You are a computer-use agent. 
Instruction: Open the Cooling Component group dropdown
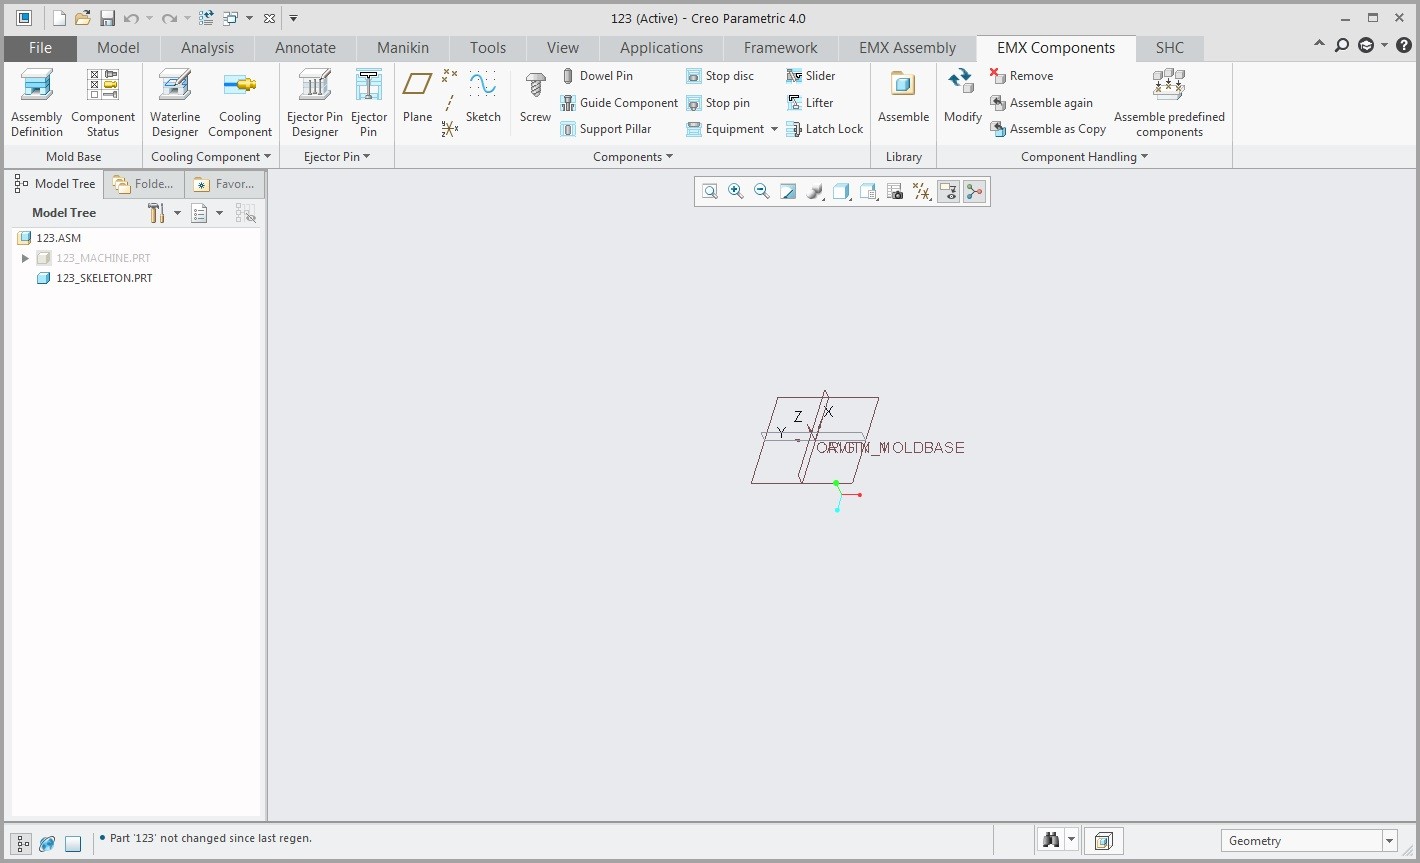click(x=211, y=157)
